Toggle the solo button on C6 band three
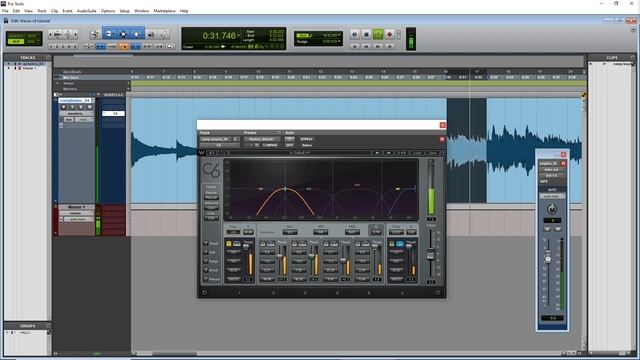This screenshot has height=360, width=640. pyautogui.click(x=294, y=244)
